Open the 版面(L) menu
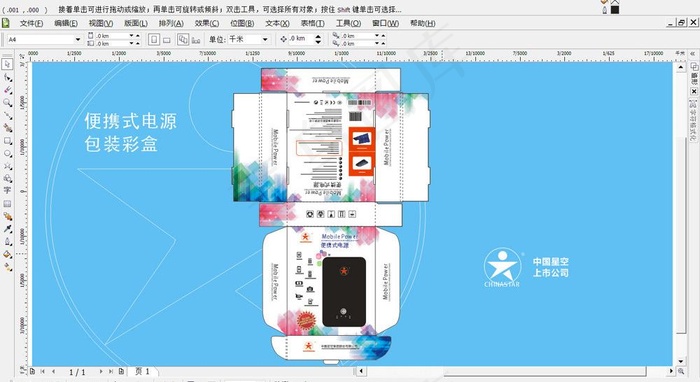700x382 pixels. coord(136,23)
